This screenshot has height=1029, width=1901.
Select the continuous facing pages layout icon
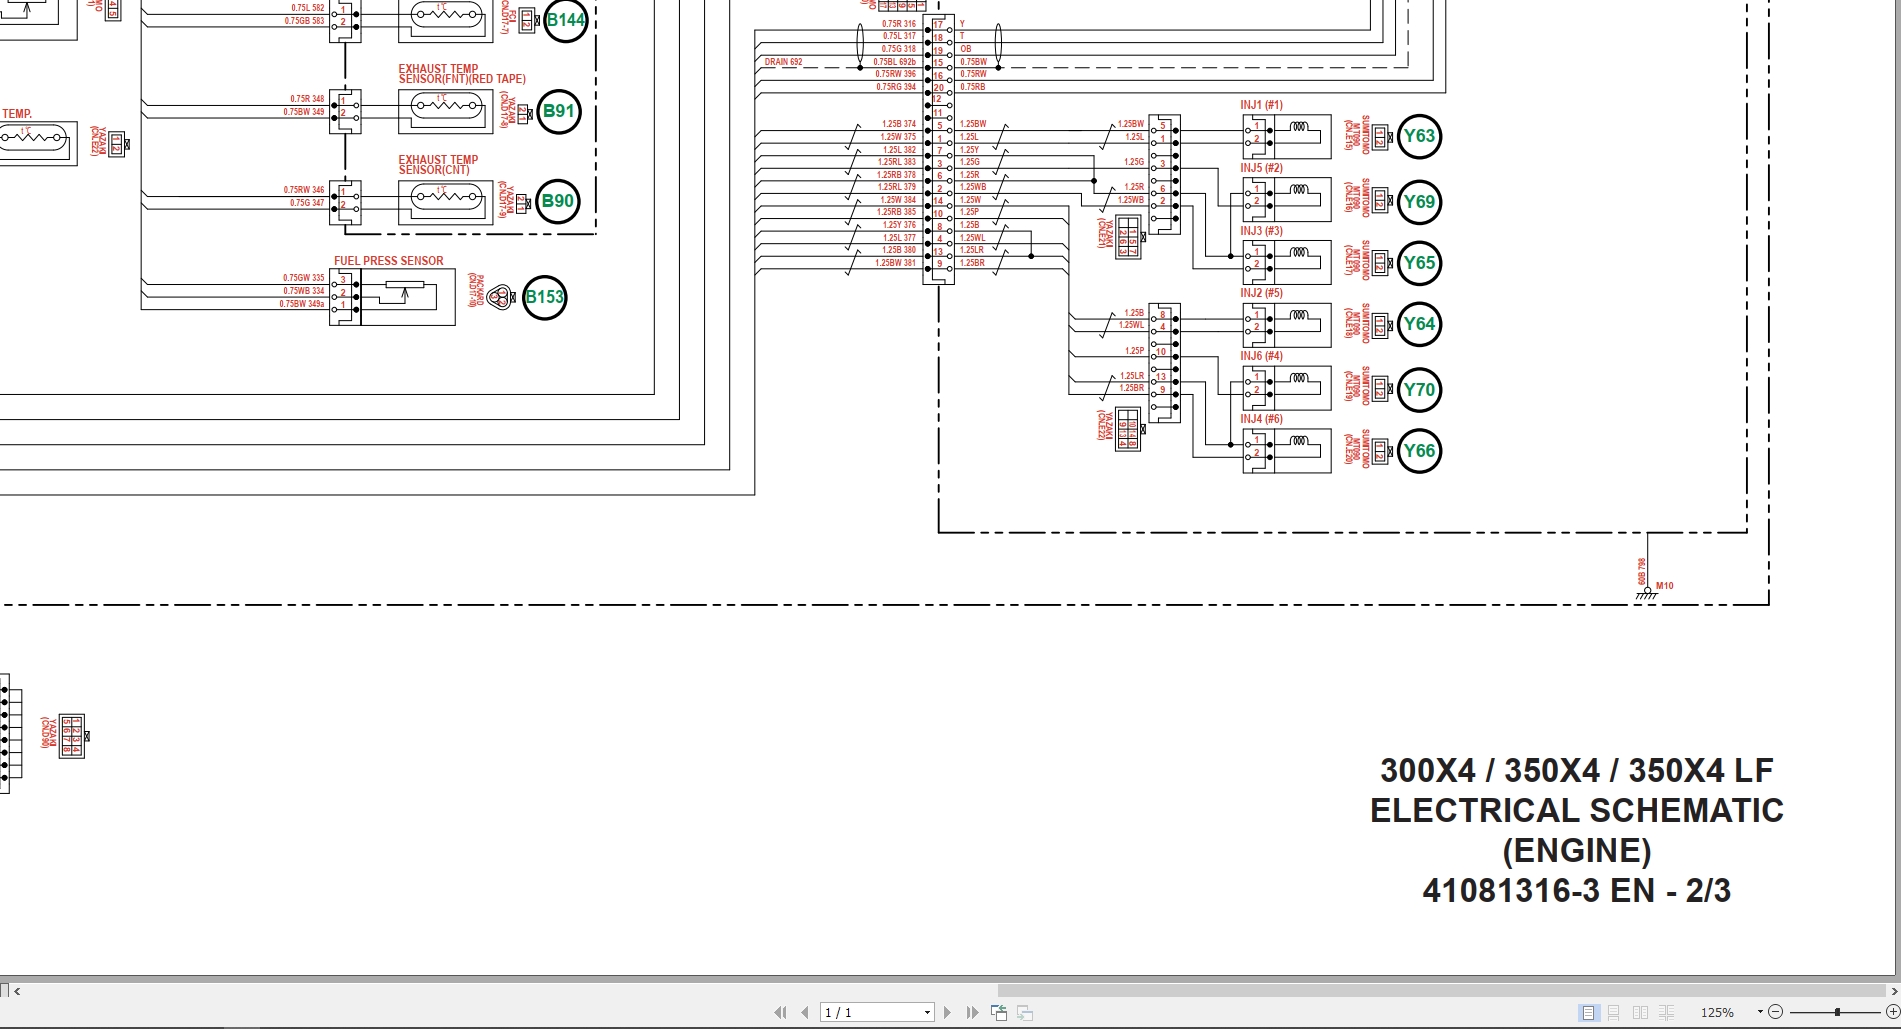pos(1668,1012)
